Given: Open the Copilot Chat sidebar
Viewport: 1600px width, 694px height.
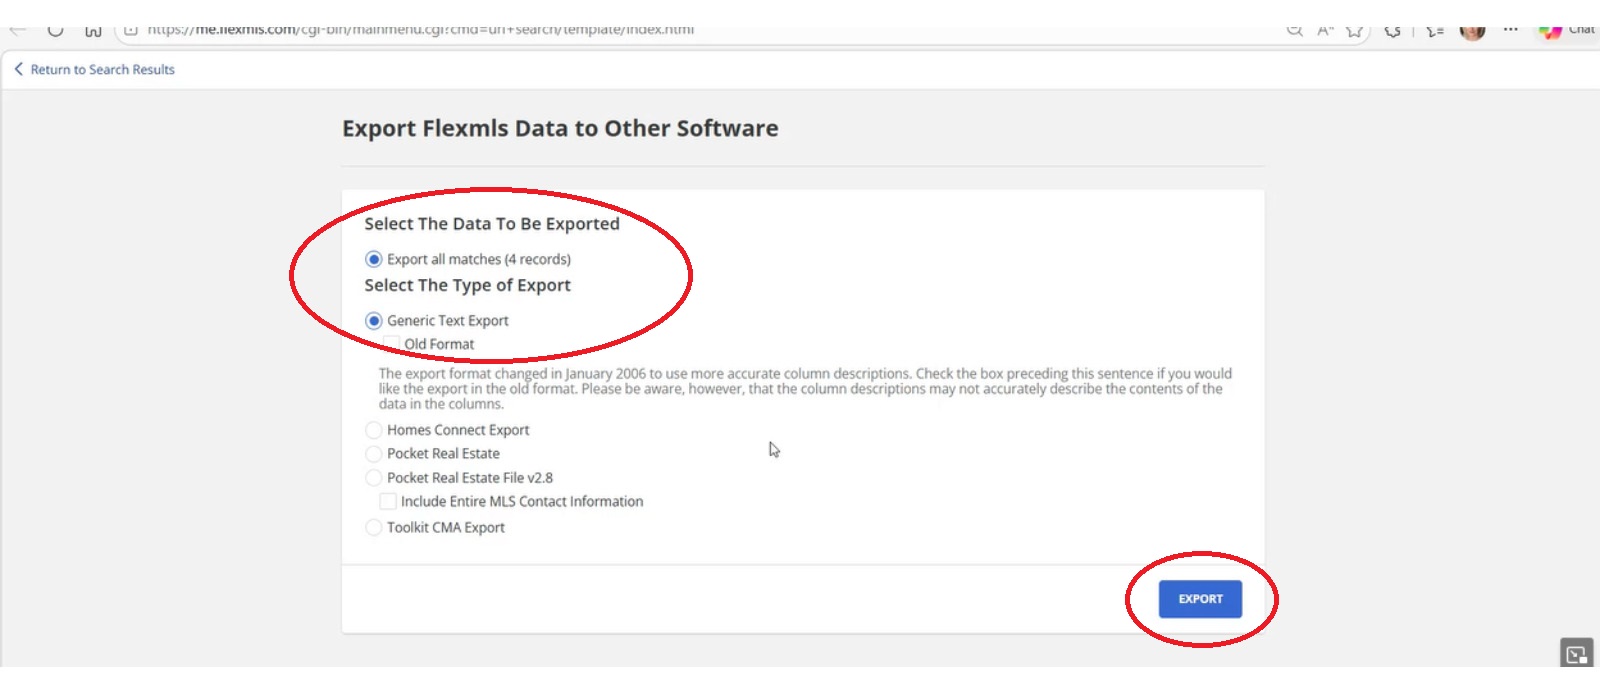Looking at the screenshot, I should point(1566,30).
